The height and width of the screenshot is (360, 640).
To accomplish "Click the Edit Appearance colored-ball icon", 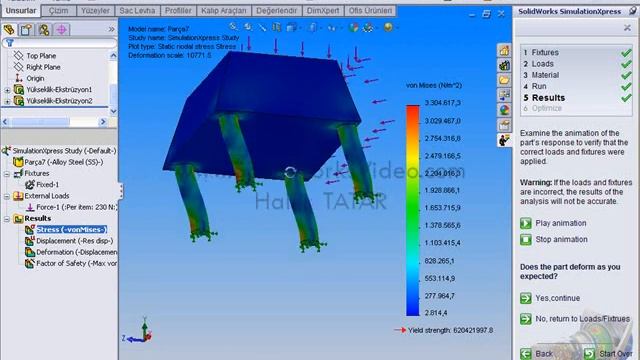I will (354, 27).
